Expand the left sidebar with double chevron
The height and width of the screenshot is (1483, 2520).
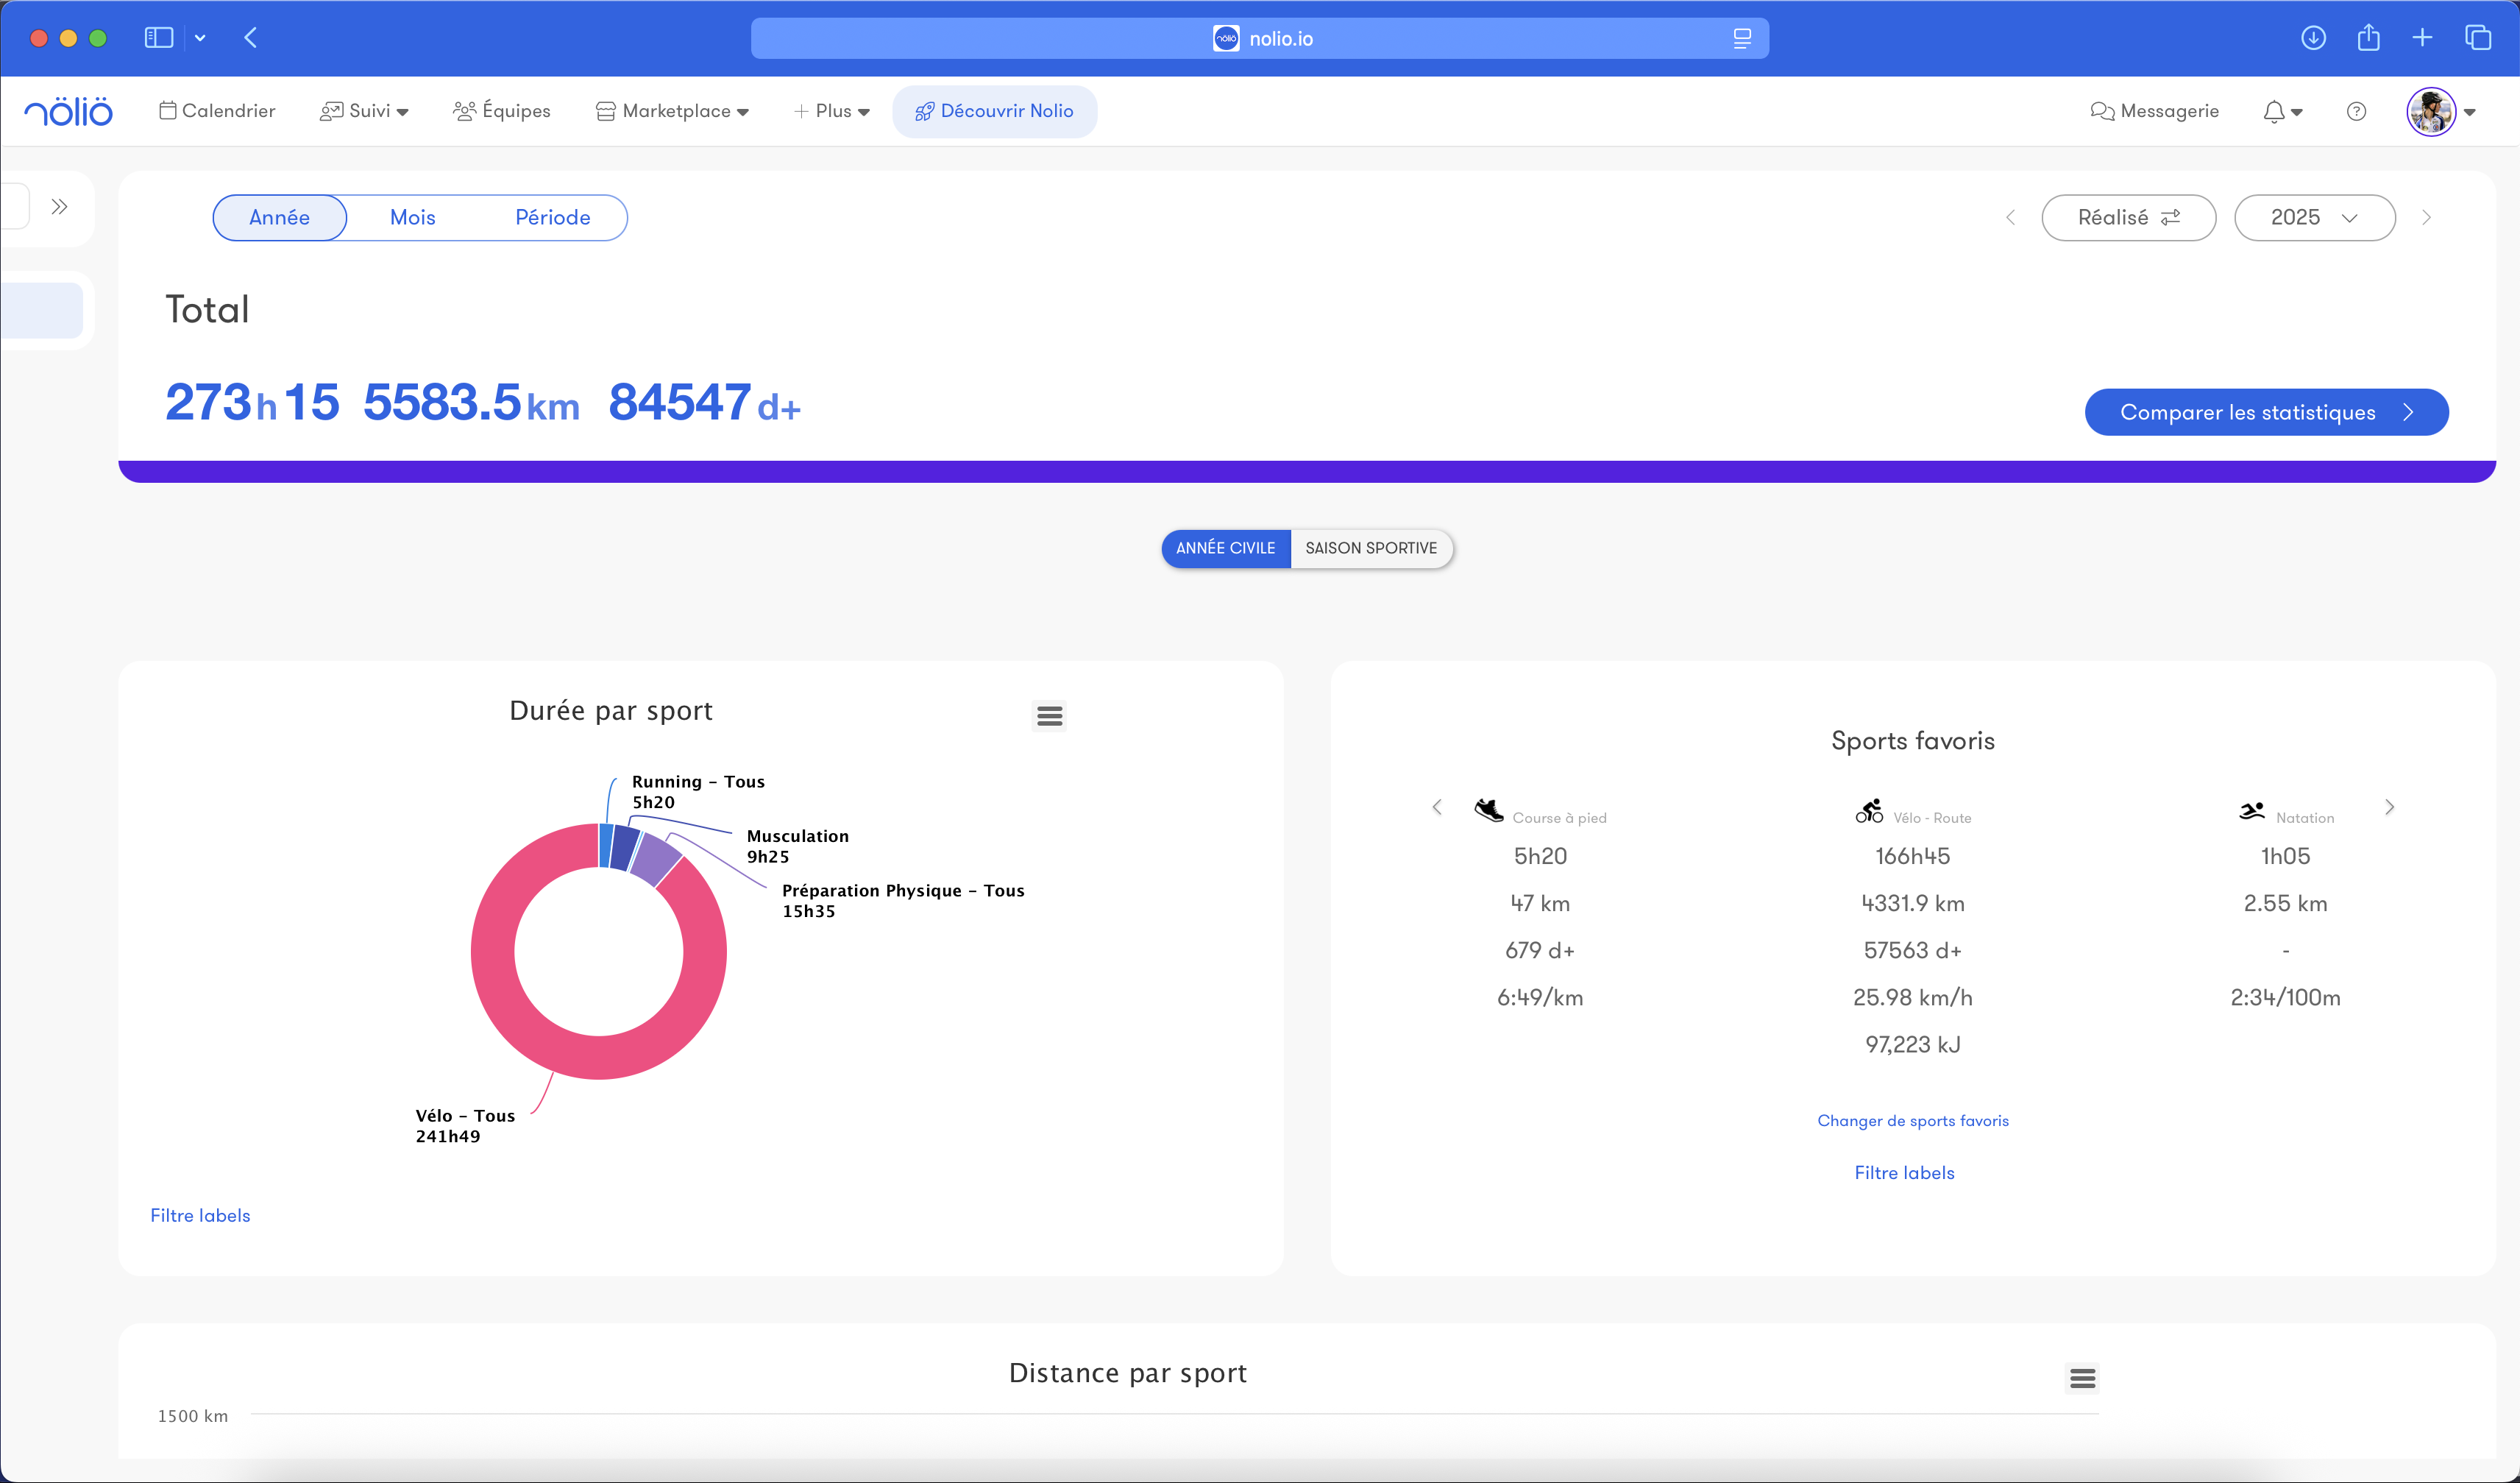(60, 207)
